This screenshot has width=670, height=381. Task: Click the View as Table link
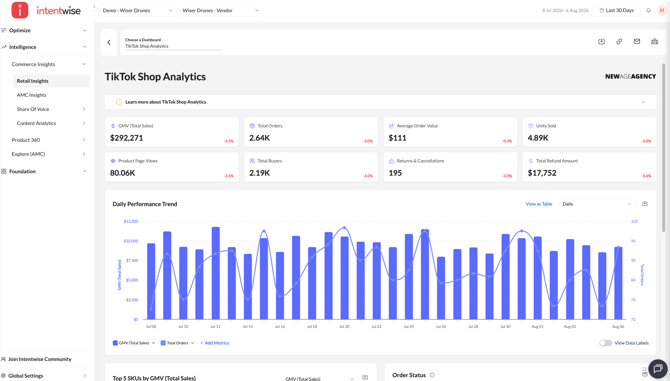539,204
